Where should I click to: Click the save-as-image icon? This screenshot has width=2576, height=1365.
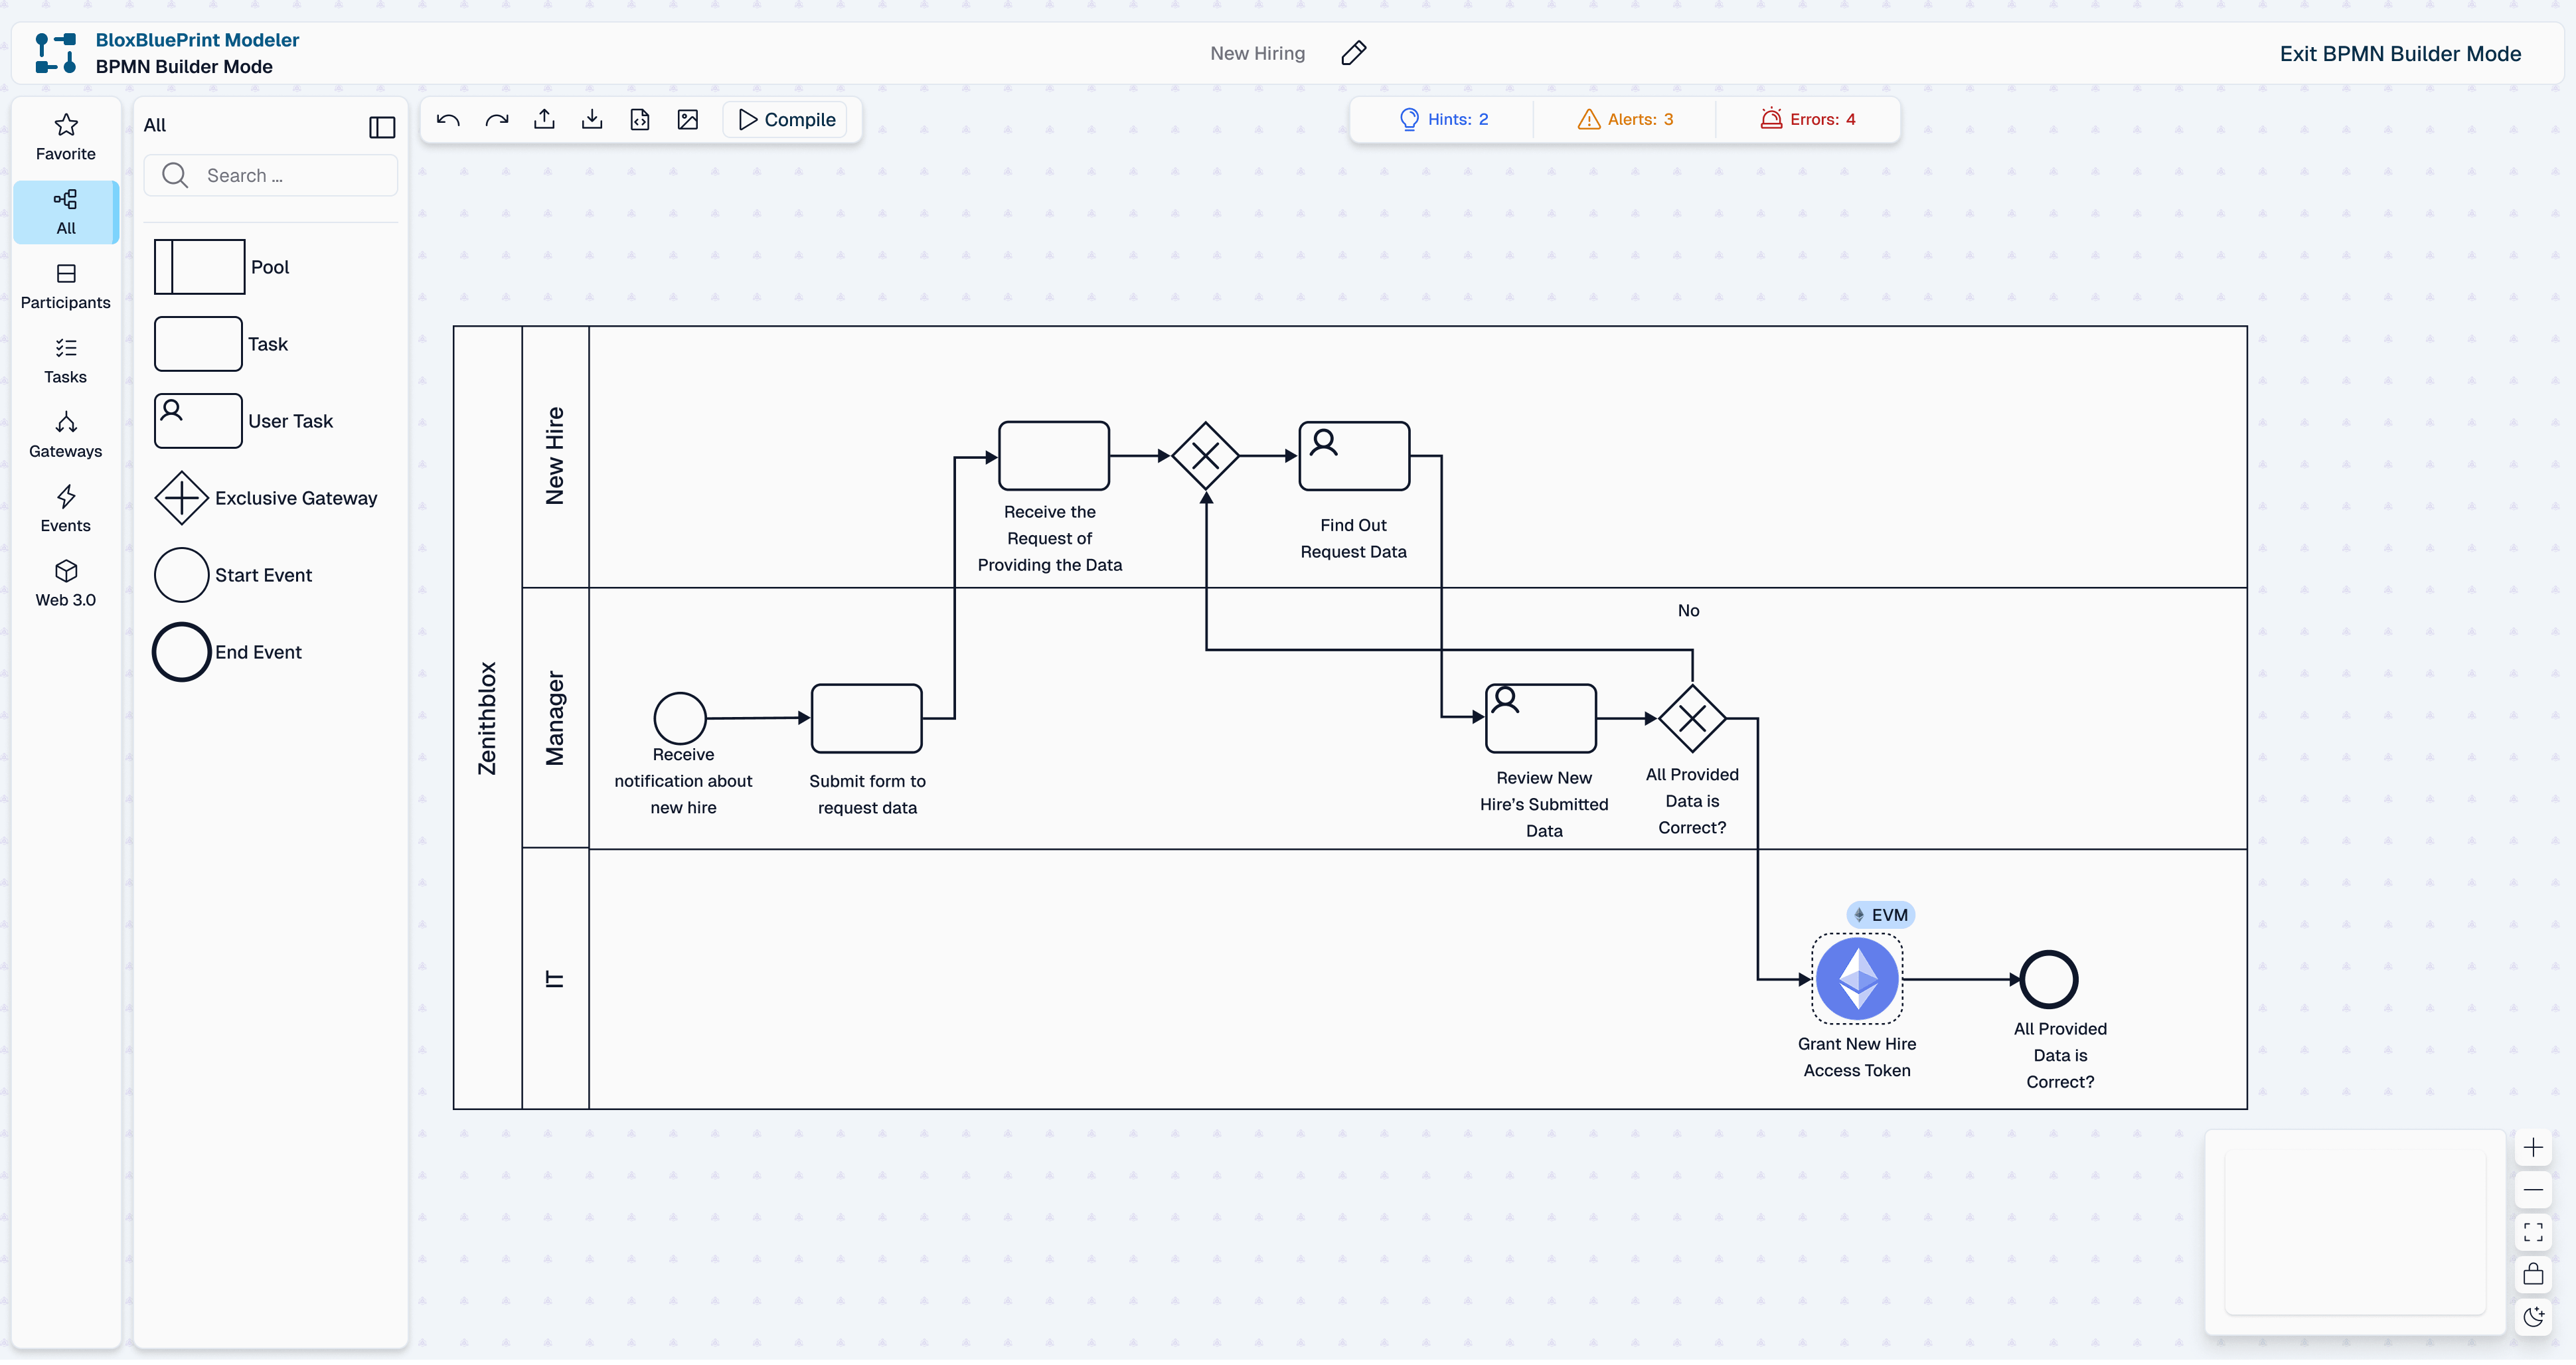(x=688, y=120)
